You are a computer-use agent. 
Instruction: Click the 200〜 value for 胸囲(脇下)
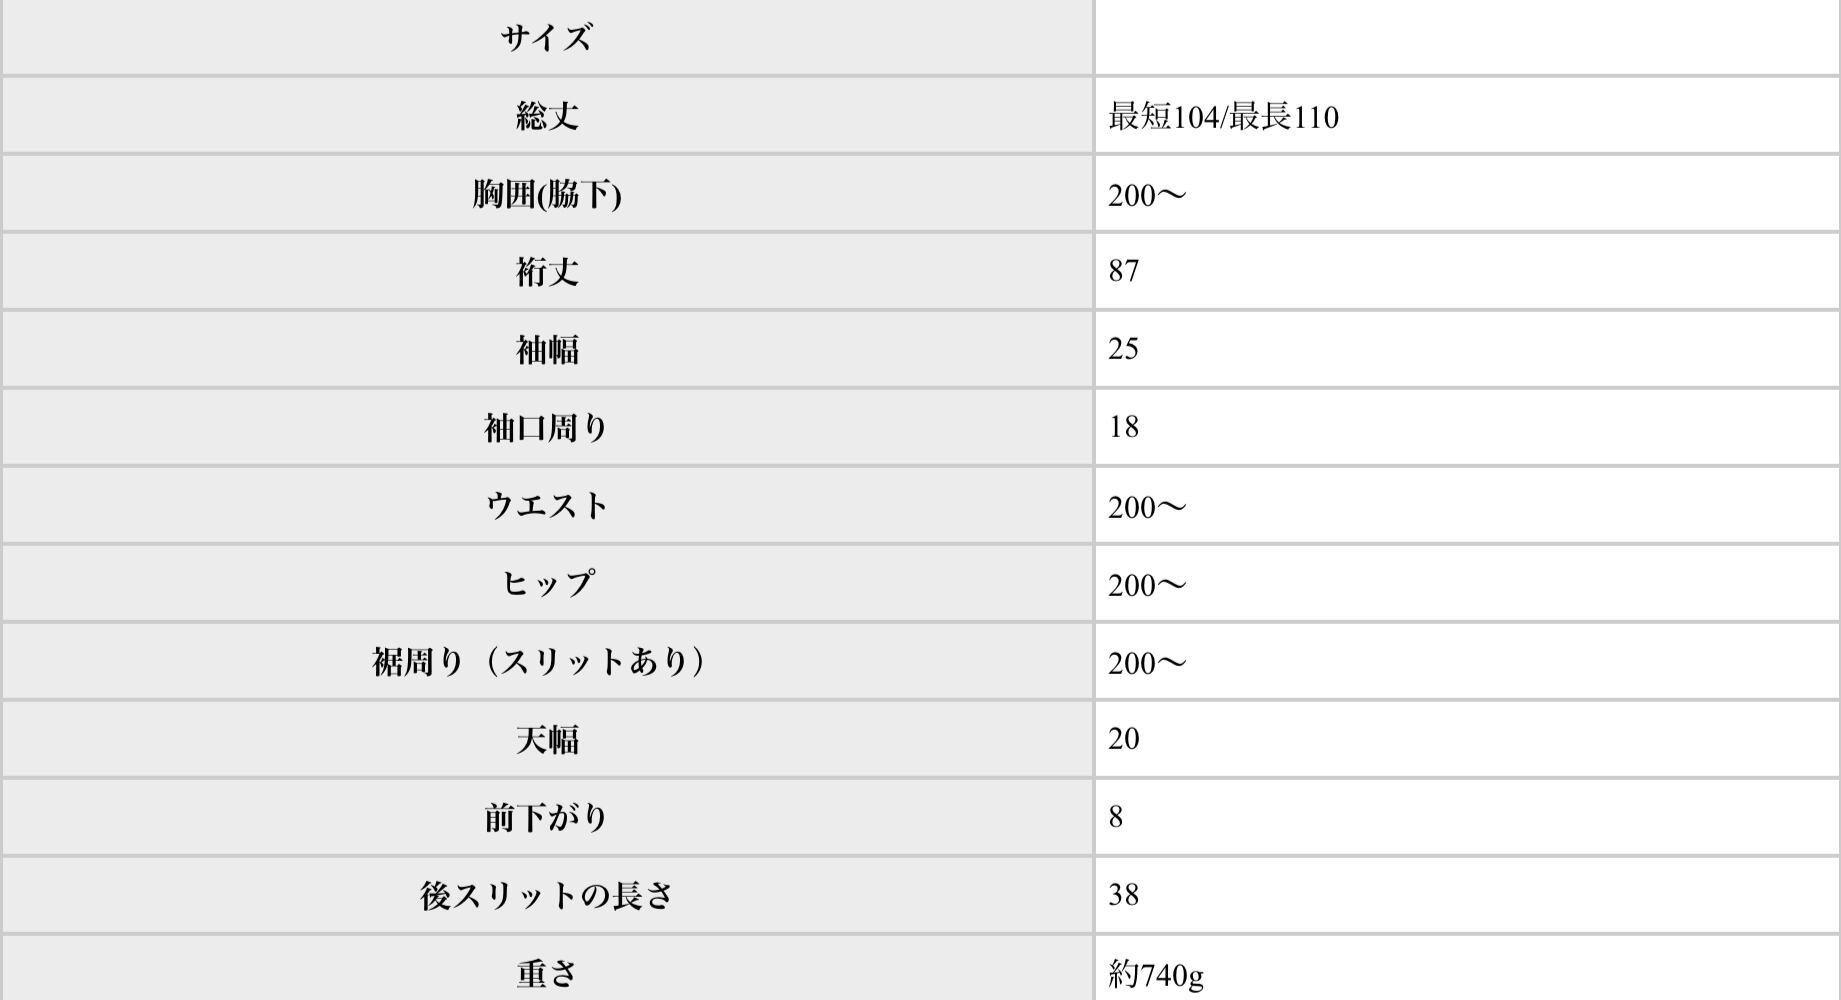click(x=1146, y=195)
